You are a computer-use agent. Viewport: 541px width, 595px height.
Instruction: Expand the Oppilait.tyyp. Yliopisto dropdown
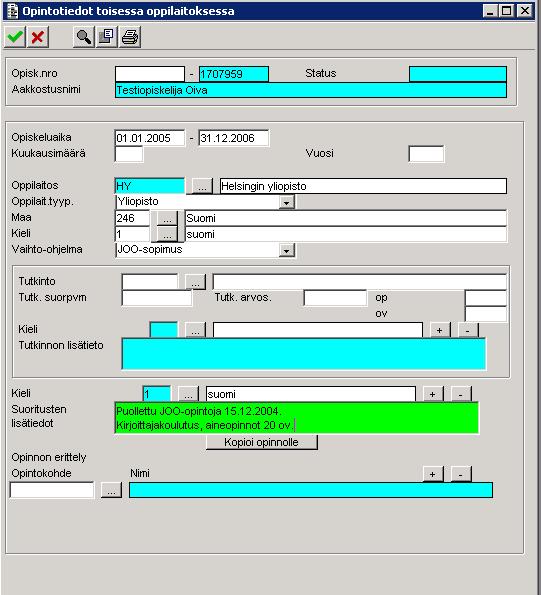pos(287,202)
